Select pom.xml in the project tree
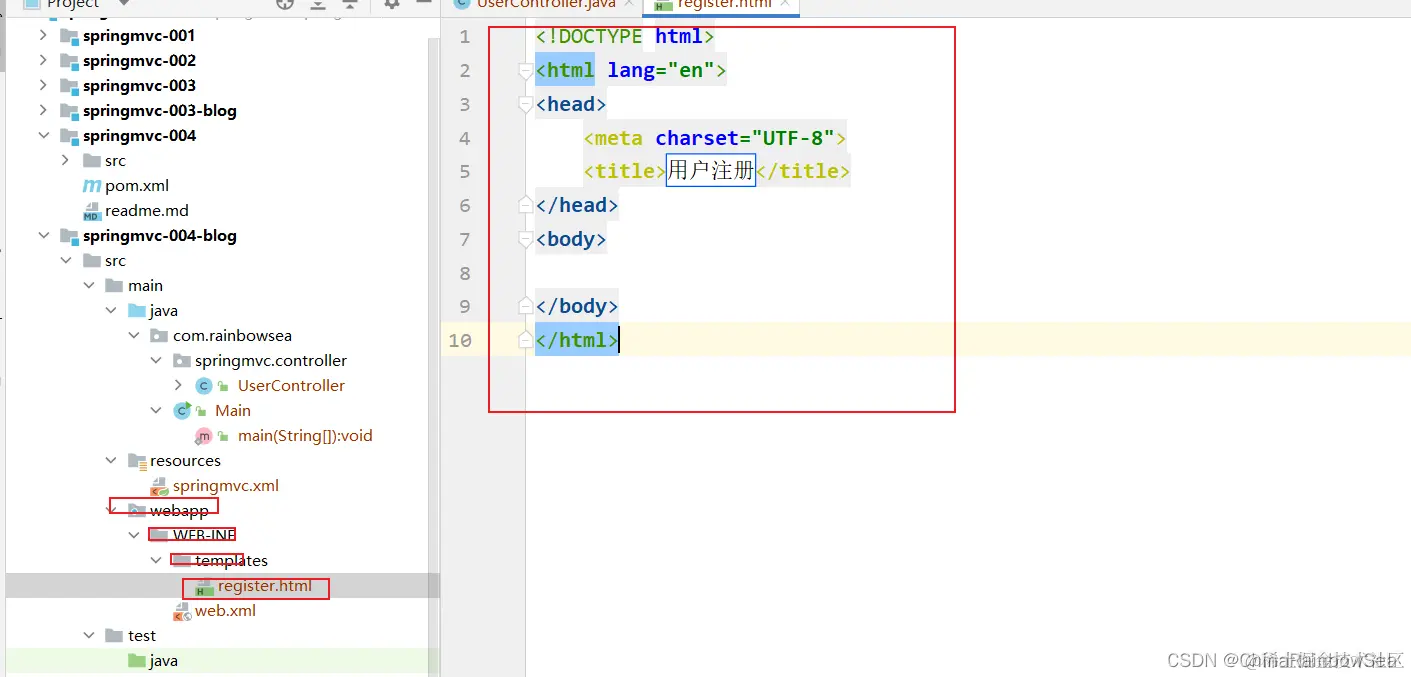Image resolution: width=1411 pixels, height=677 pixels. [x=137, y=185]
